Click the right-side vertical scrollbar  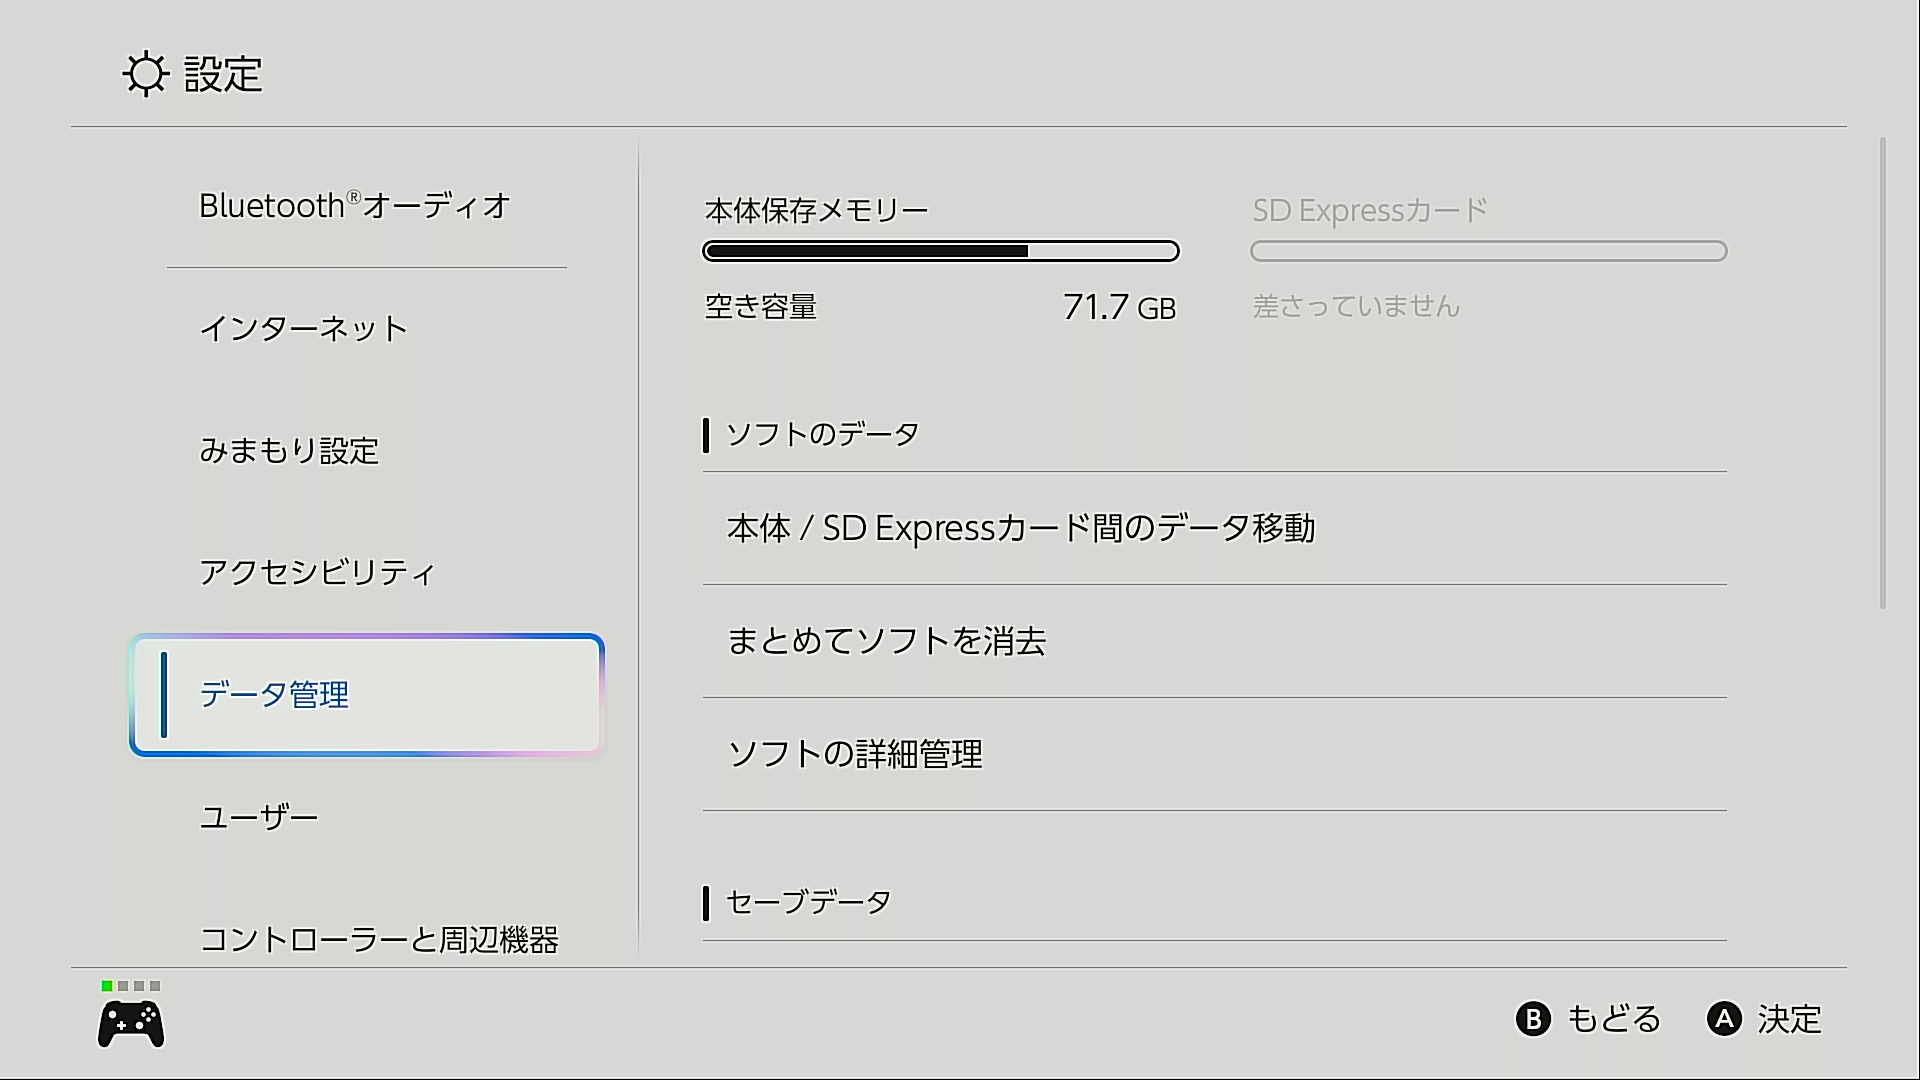click(1883, 373)
